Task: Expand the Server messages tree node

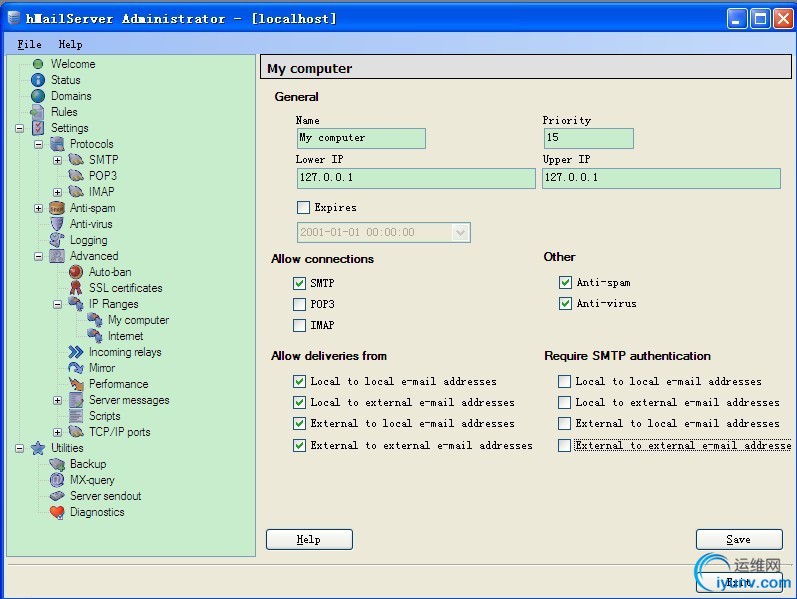Action: [x=57, y=401]
